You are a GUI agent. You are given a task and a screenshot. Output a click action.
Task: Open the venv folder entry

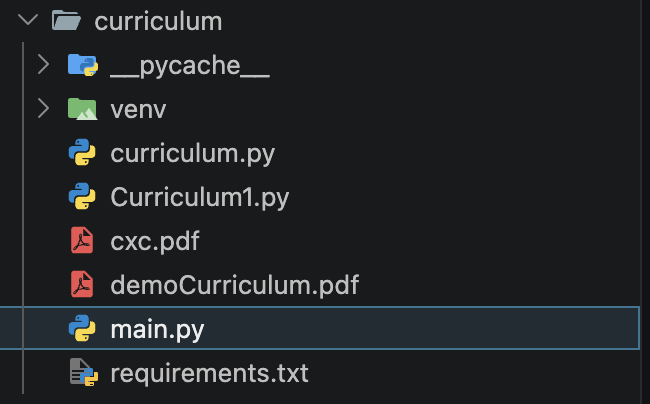click(138, 109)
